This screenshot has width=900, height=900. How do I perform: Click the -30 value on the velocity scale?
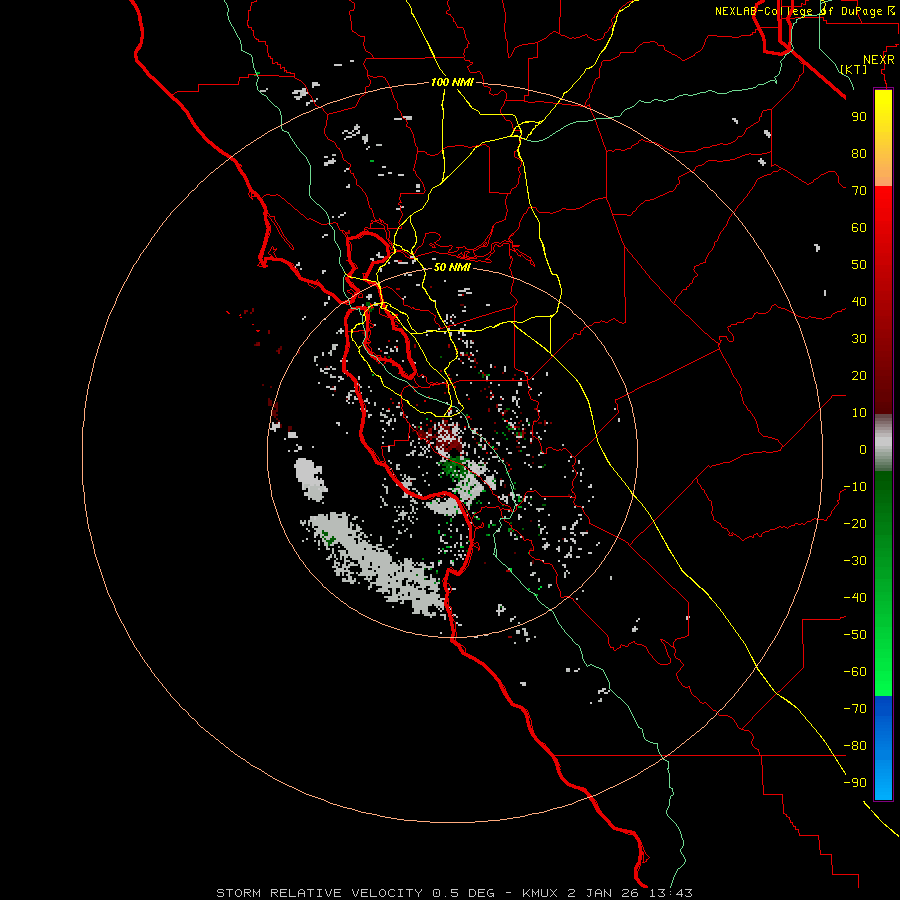click(855, 561)
